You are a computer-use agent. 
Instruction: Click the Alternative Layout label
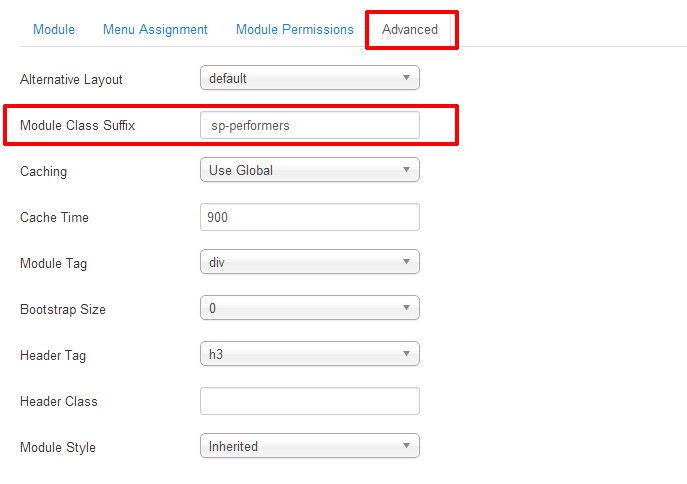(x=72, y=80)
